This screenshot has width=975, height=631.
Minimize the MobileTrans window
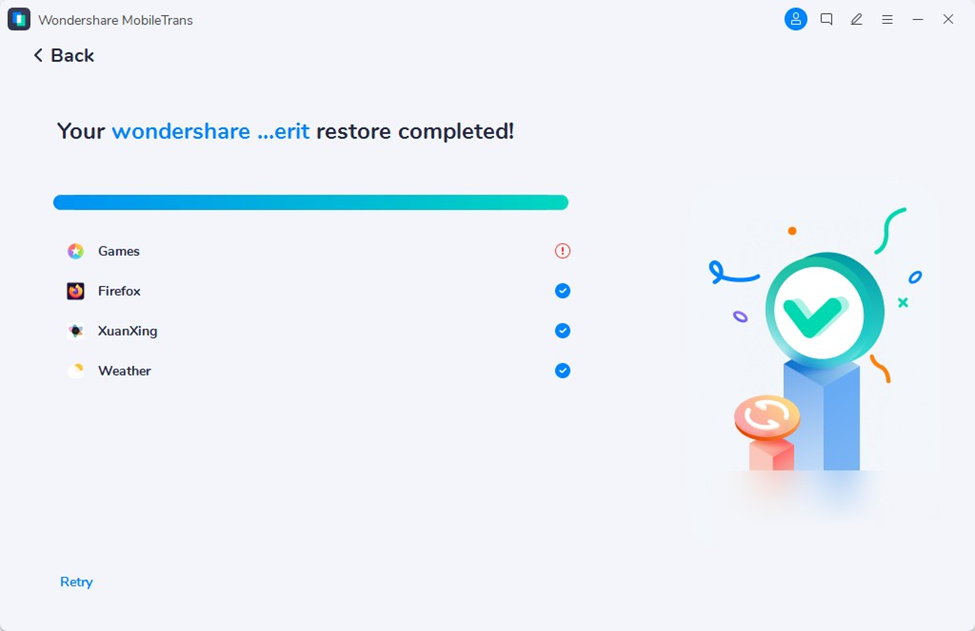tap(918, 20)
